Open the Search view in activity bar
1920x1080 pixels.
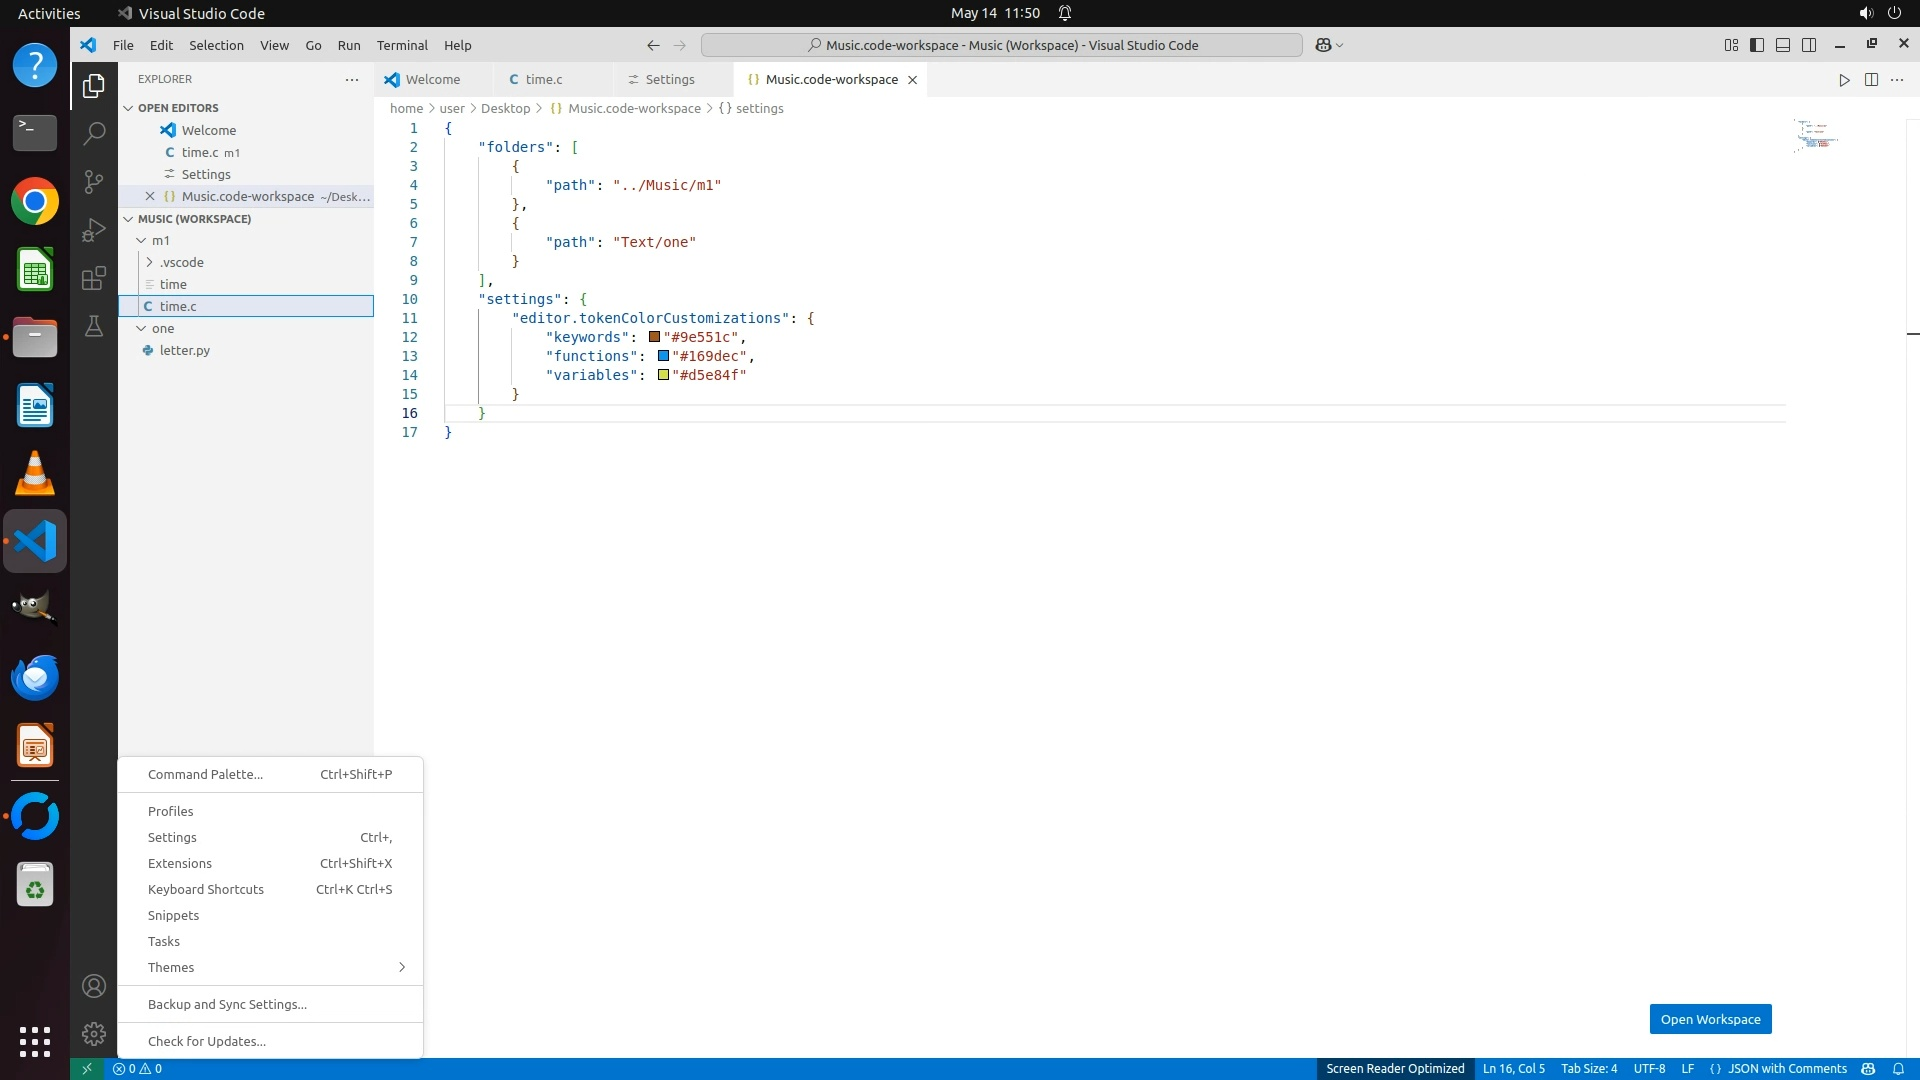click(x=94, y=134)
